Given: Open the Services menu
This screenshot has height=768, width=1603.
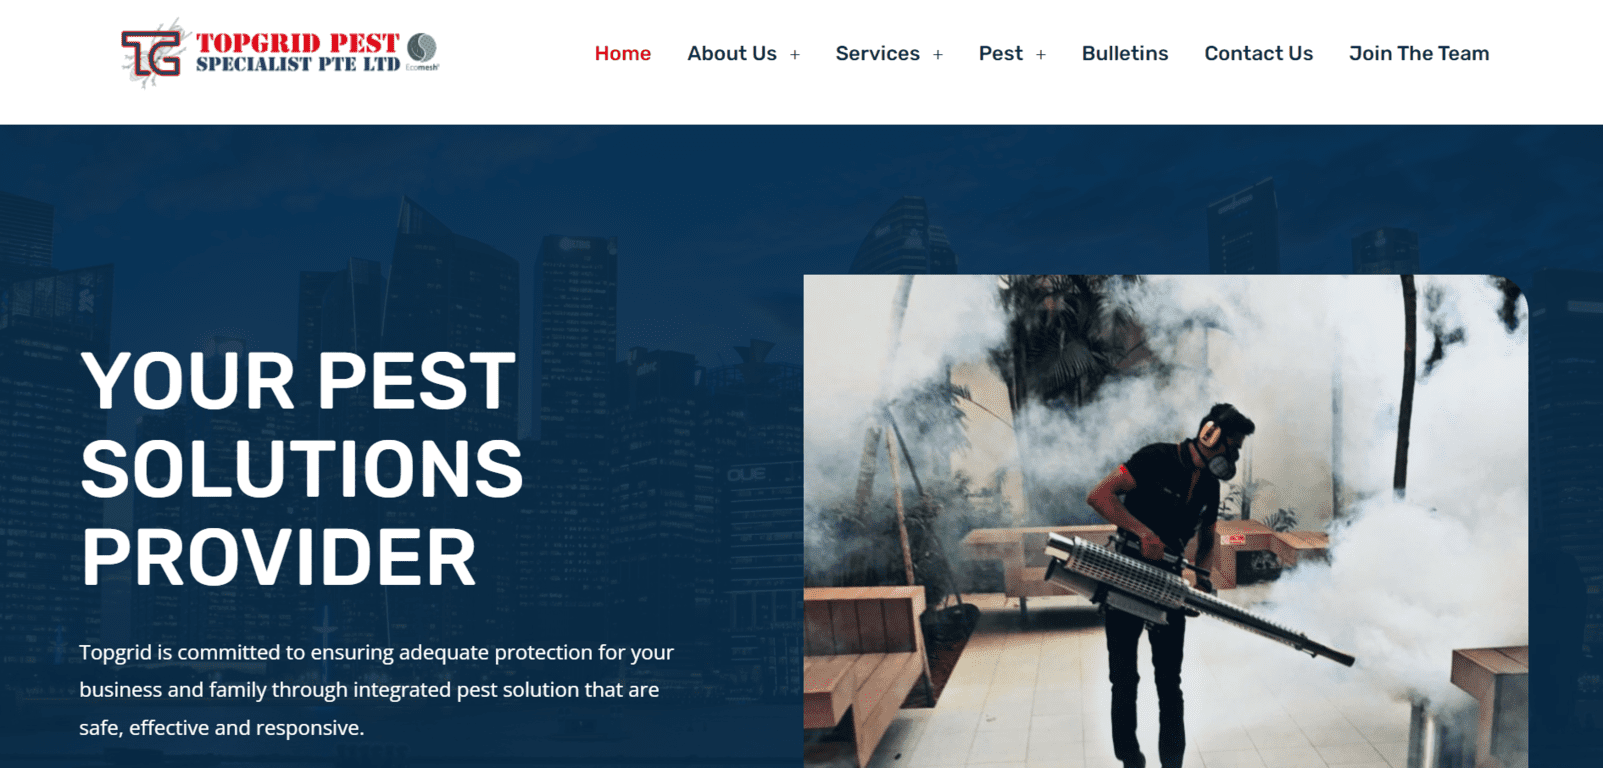Looking at the screenshot, I should coord(878,54).
